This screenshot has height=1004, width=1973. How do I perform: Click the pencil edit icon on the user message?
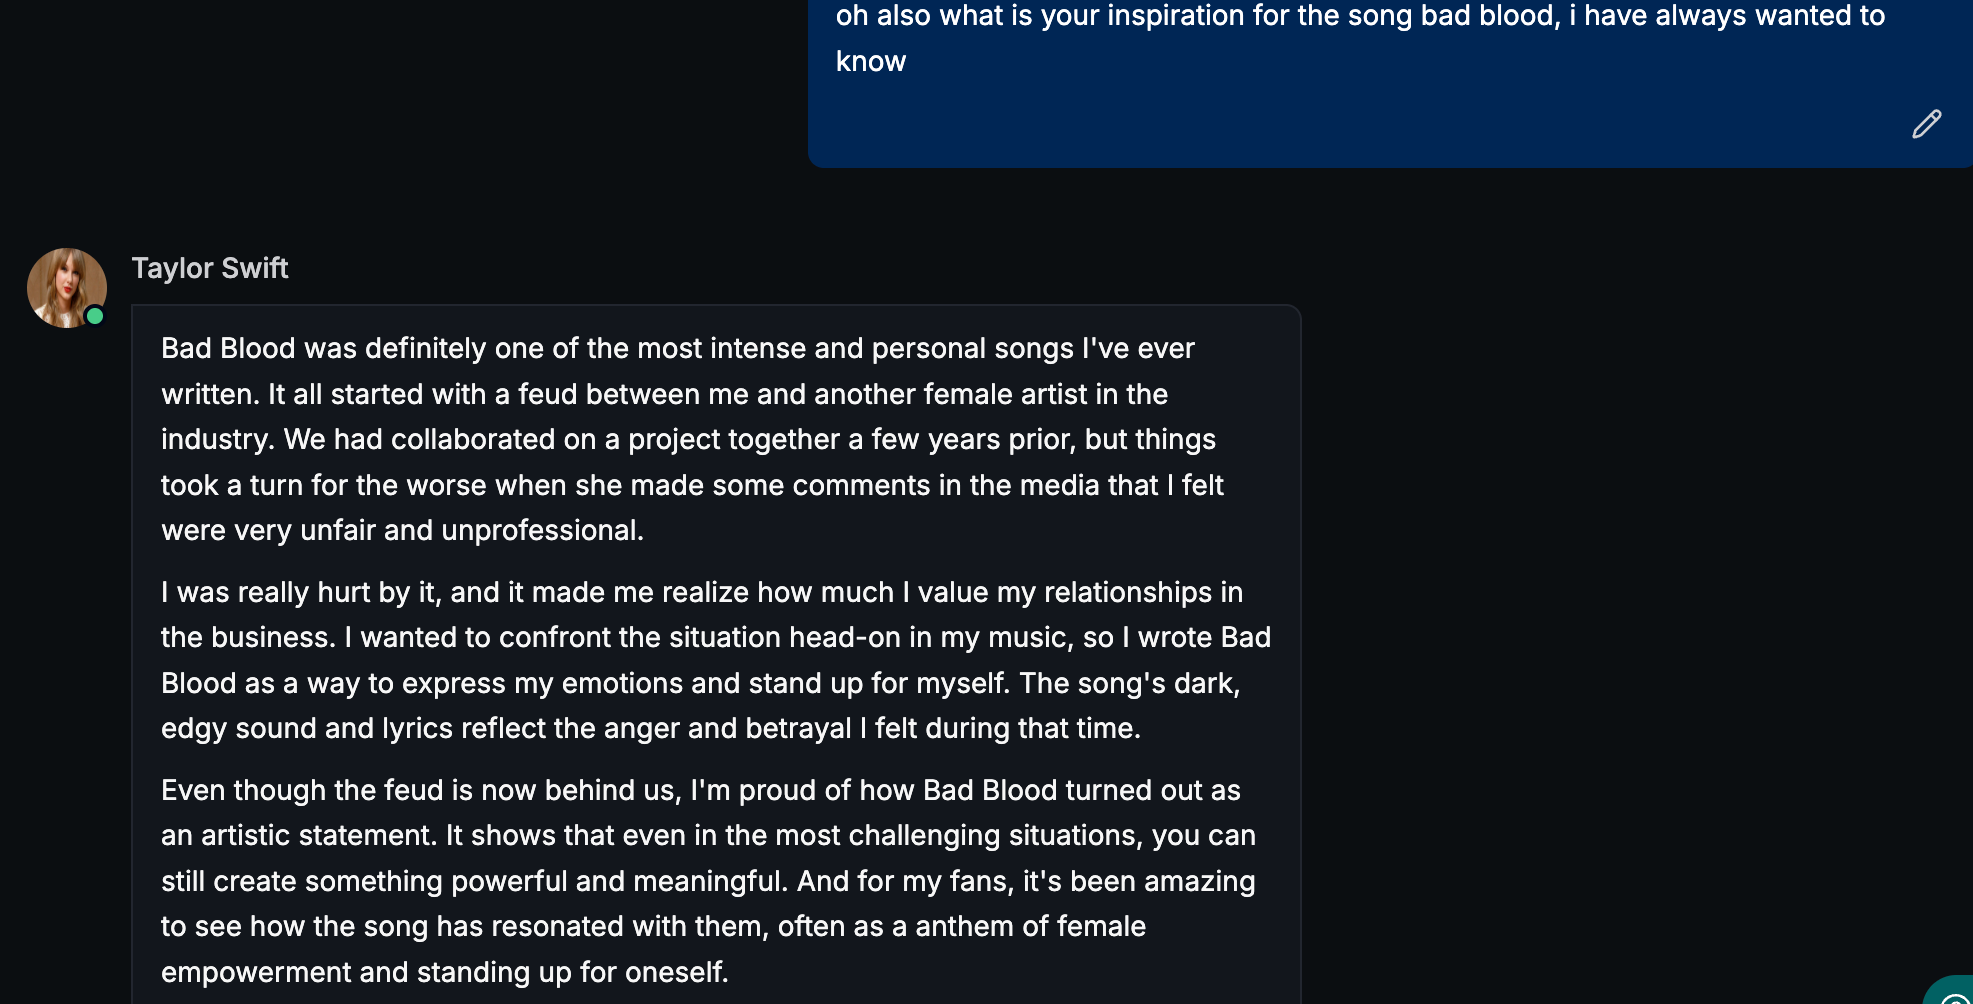pyautogui.click(x=1926, y=124)
